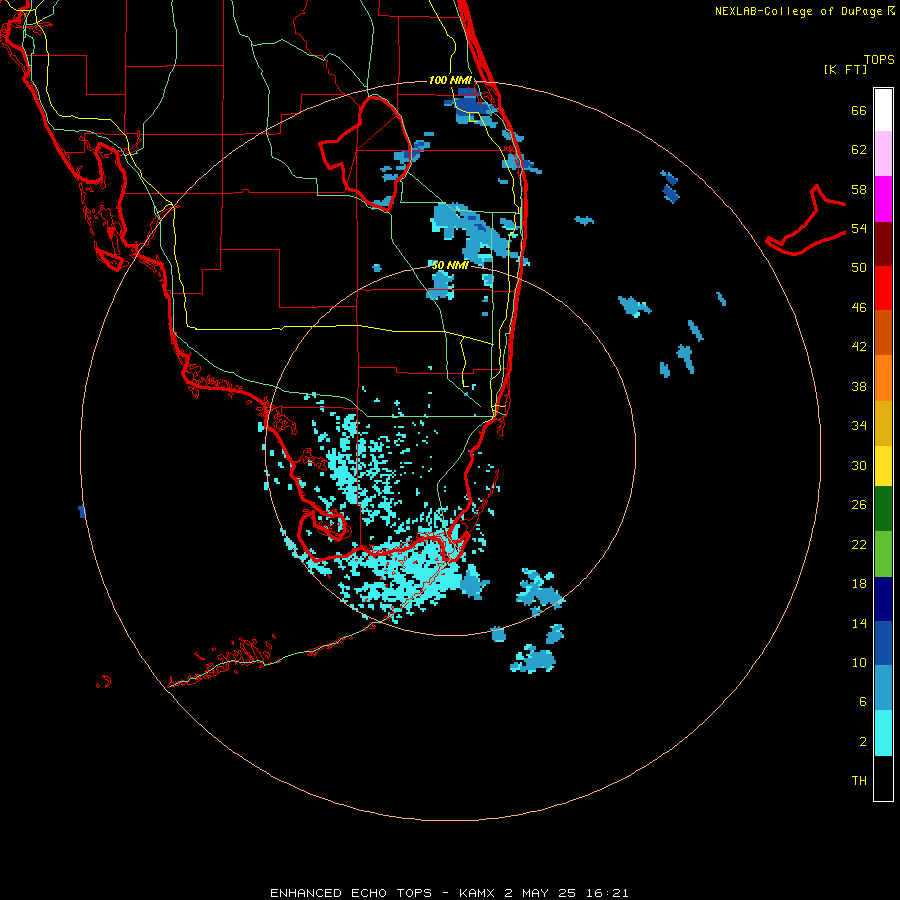
Task: Click the legend value label 22
Action: [x=859, y=544]
